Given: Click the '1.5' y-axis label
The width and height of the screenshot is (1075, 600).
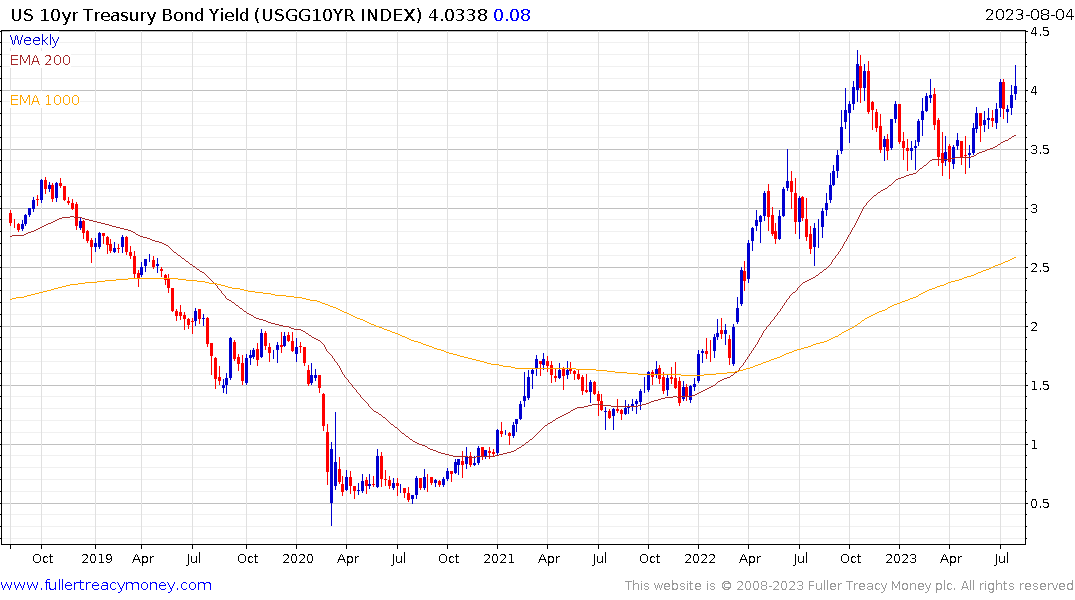Looking at the screenshot, I should tap(1039, 385).
